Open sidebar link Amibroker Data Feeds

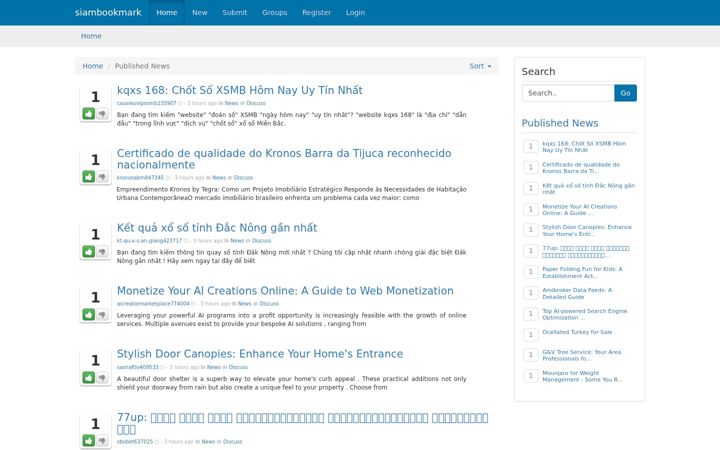click(577, 293)
